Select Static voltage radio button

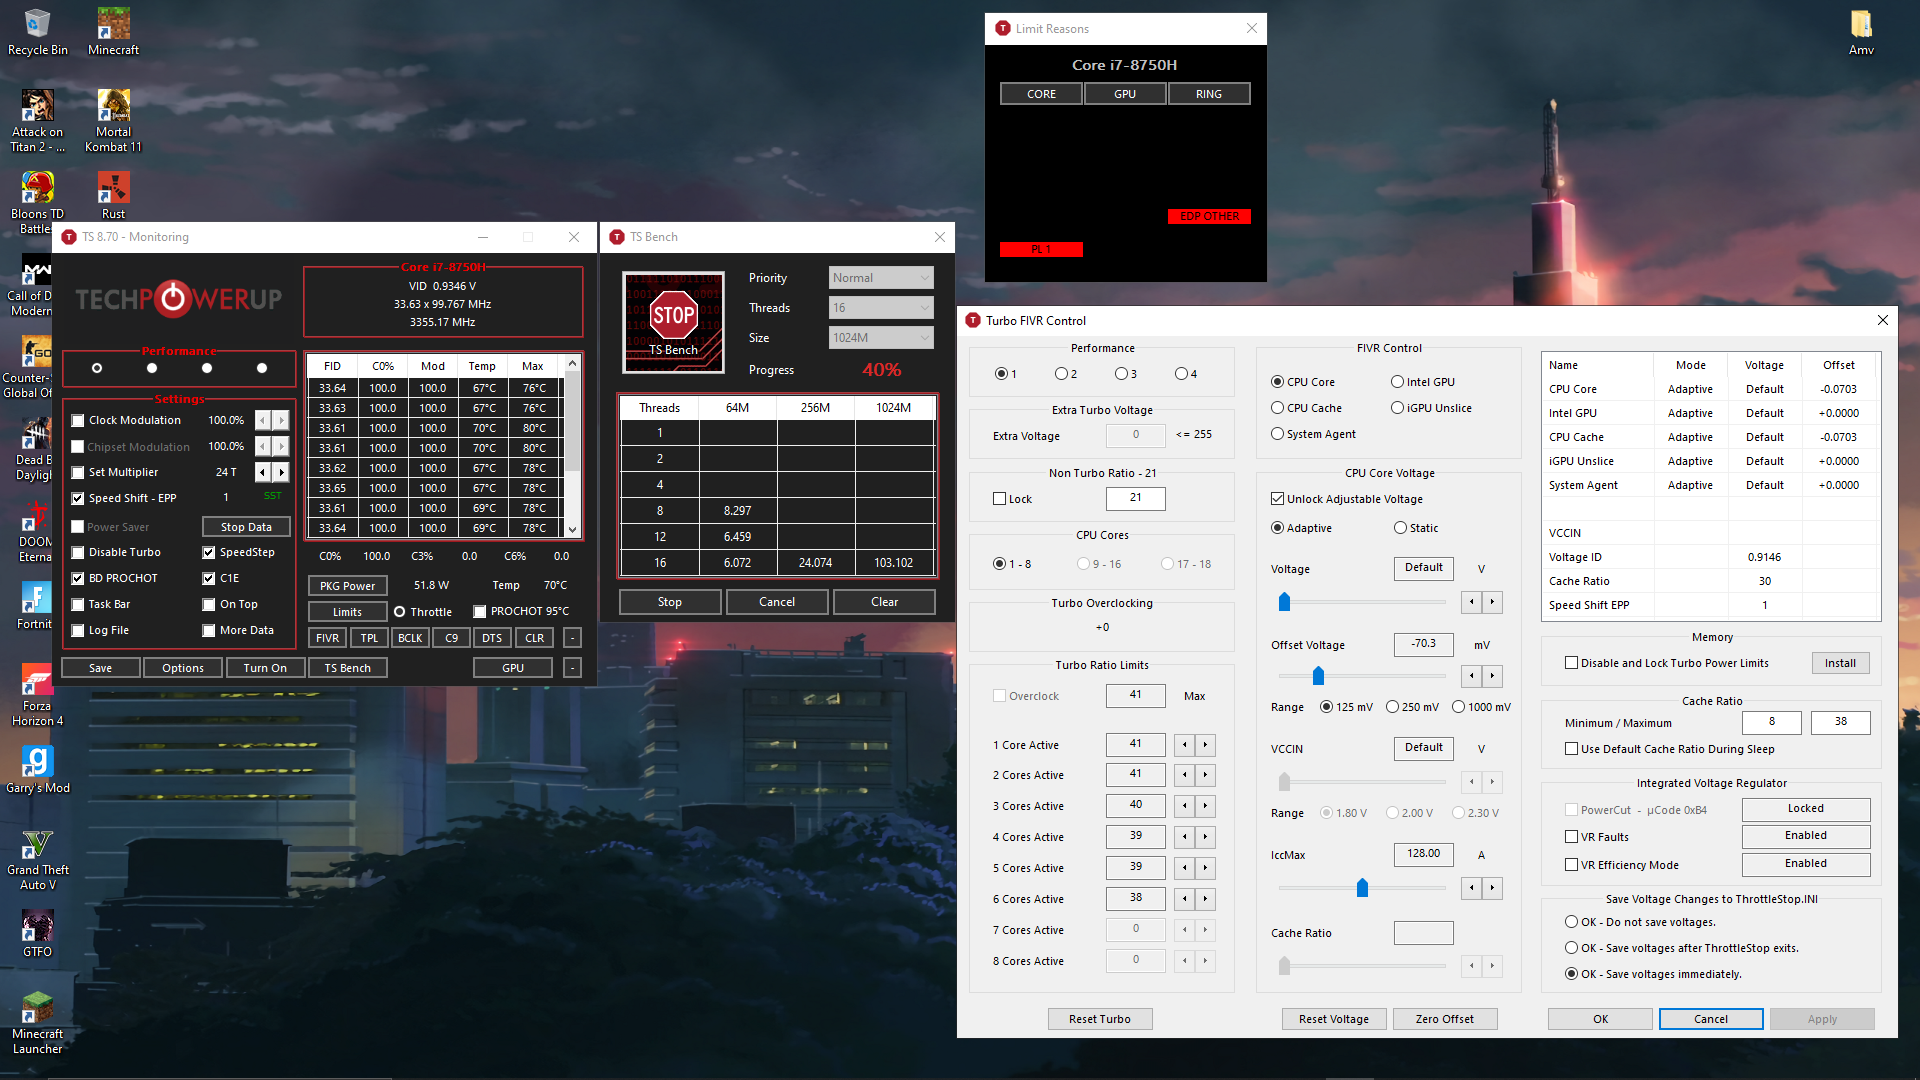pos(1400,528)
